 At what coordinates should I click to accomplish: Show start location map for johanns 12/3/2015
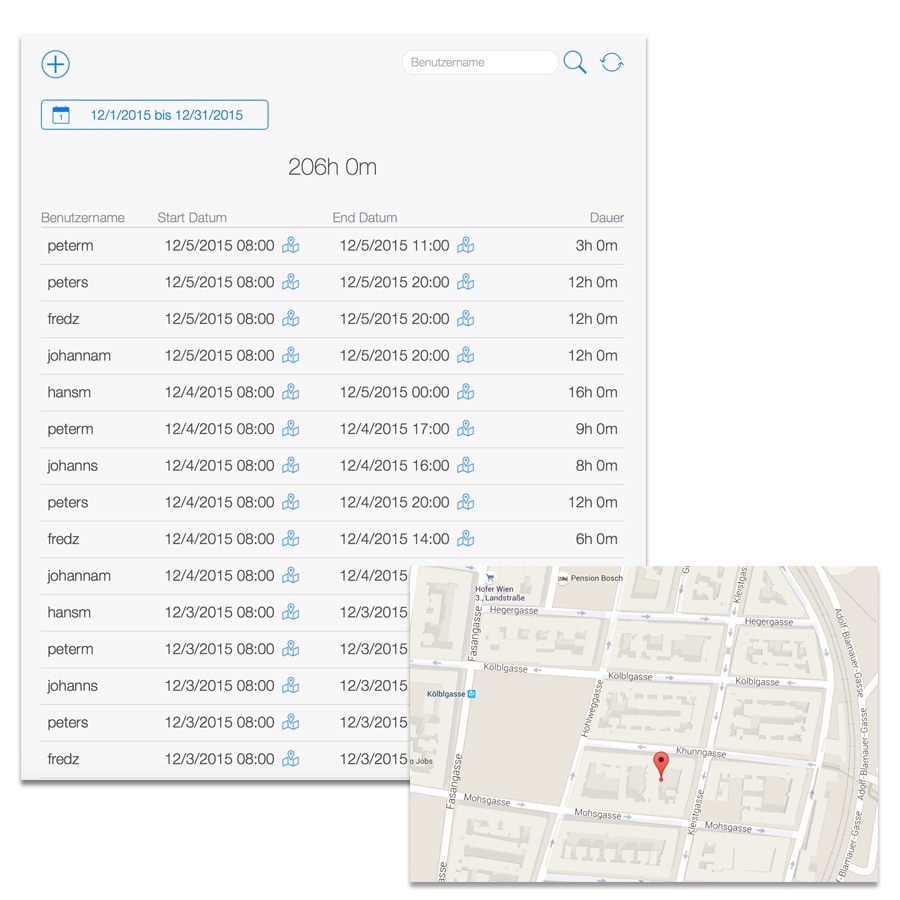point(290,686)
